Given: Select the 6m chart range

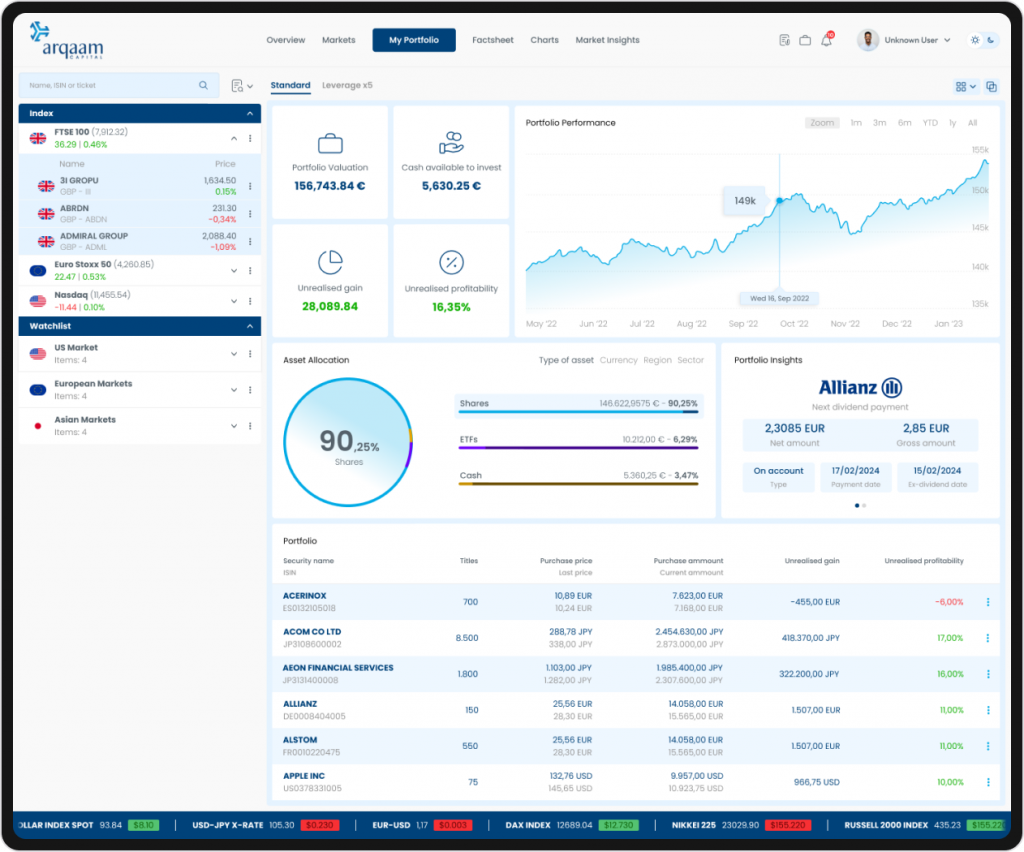Looking at the screenshot, I should click(x=904, y=123).
